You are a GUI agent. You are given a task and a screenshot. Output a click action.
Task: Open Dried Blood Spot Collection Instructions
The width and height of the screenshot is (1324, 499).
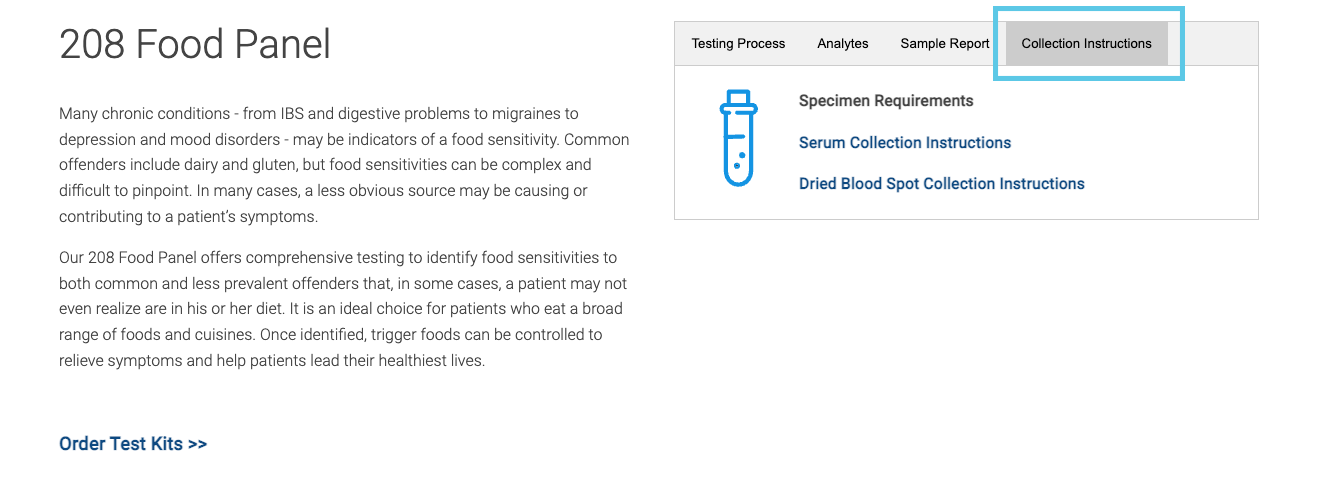point(941,184)
